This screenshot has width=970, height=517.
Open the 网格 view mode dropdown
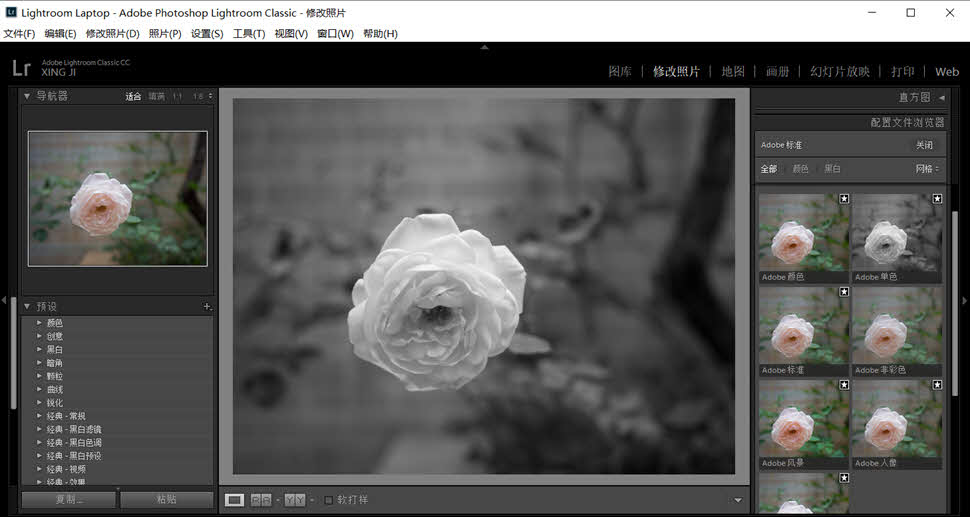(x=927, y=169)
